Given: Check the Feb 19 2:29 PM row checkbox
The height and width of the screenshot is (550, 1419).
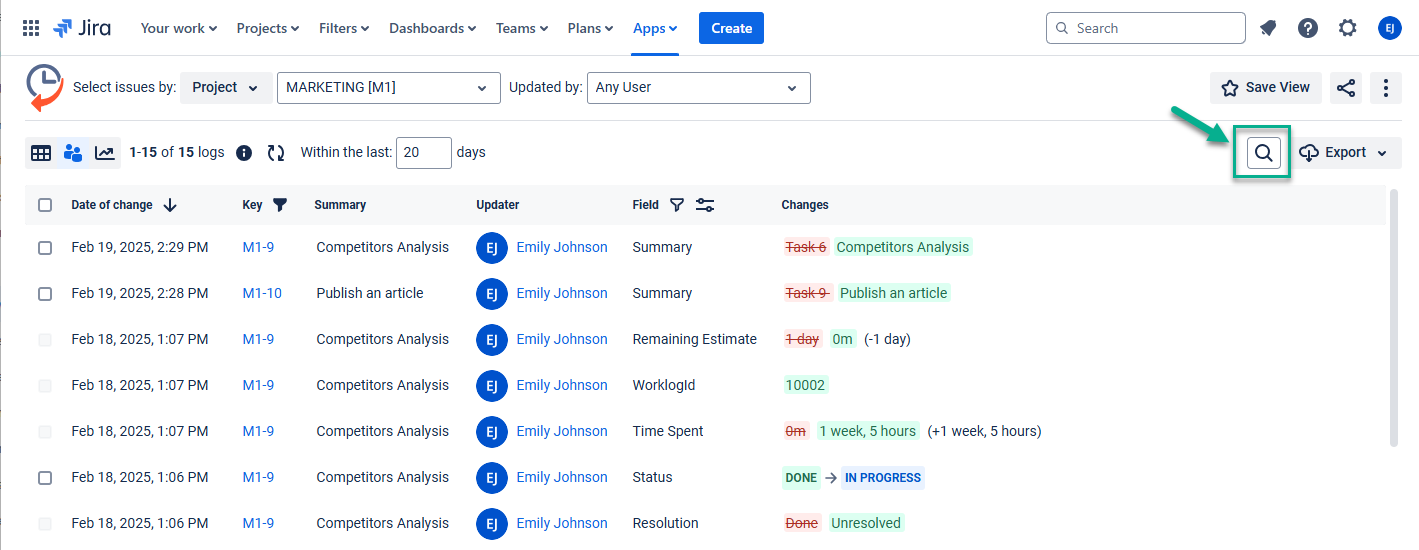Looking at the screenshot, I should click(x=45, y=248).
